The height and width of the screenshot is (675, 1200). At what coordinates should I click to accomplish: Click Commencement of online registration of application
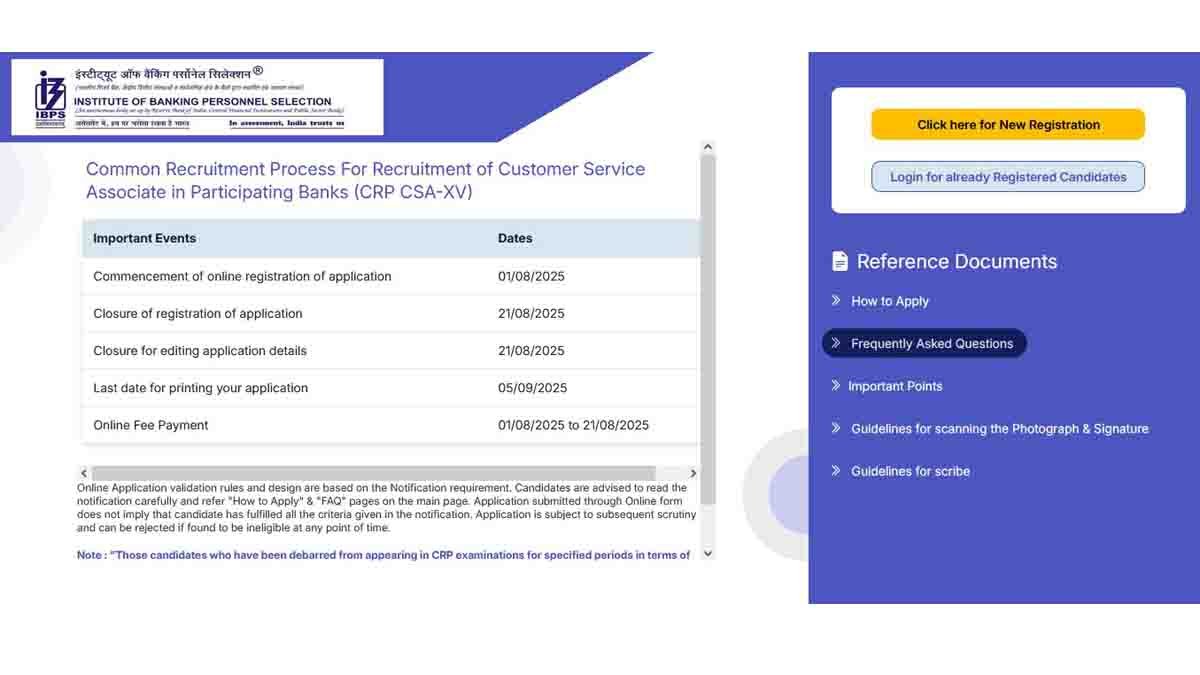[242, 276]
